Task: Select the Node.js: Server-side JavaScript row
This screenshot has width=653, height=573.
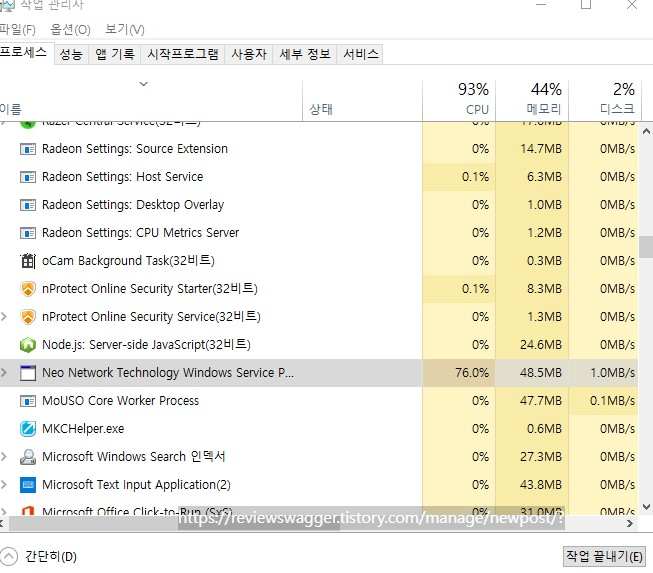Action: click(x=319, y=345)
